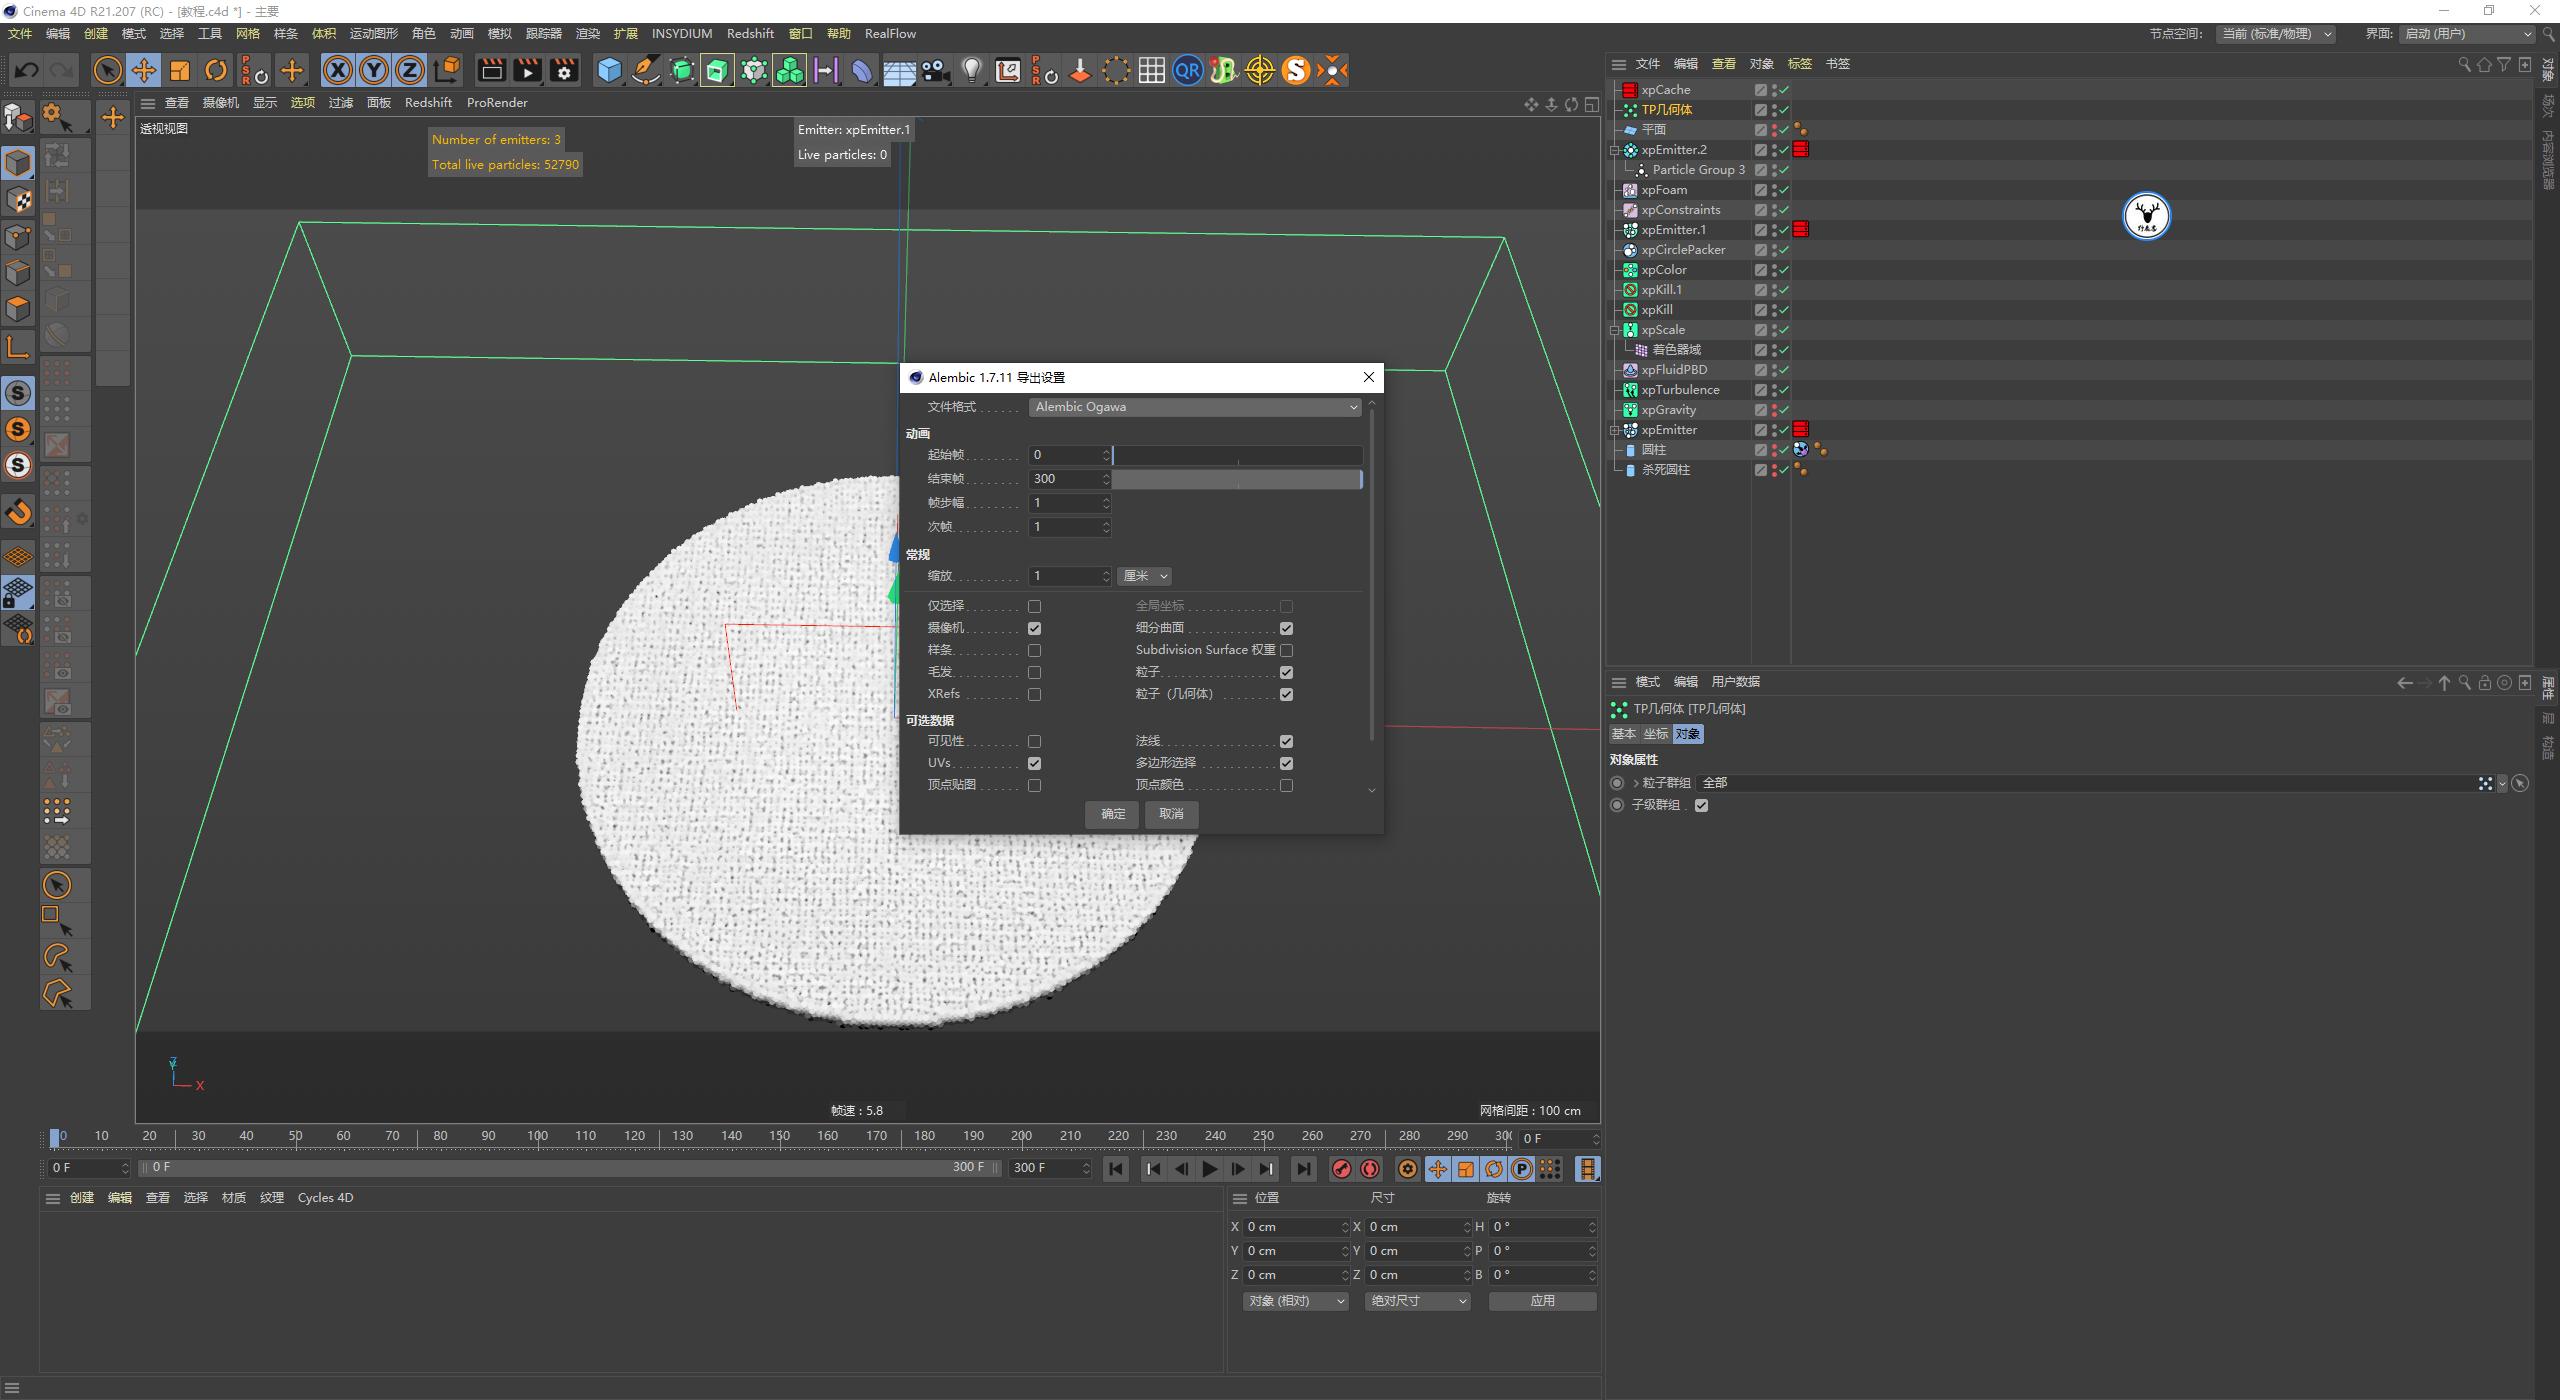Click frame 150 on the timeline slider
This screenshot has height=1400, width=2560.
778,1135
